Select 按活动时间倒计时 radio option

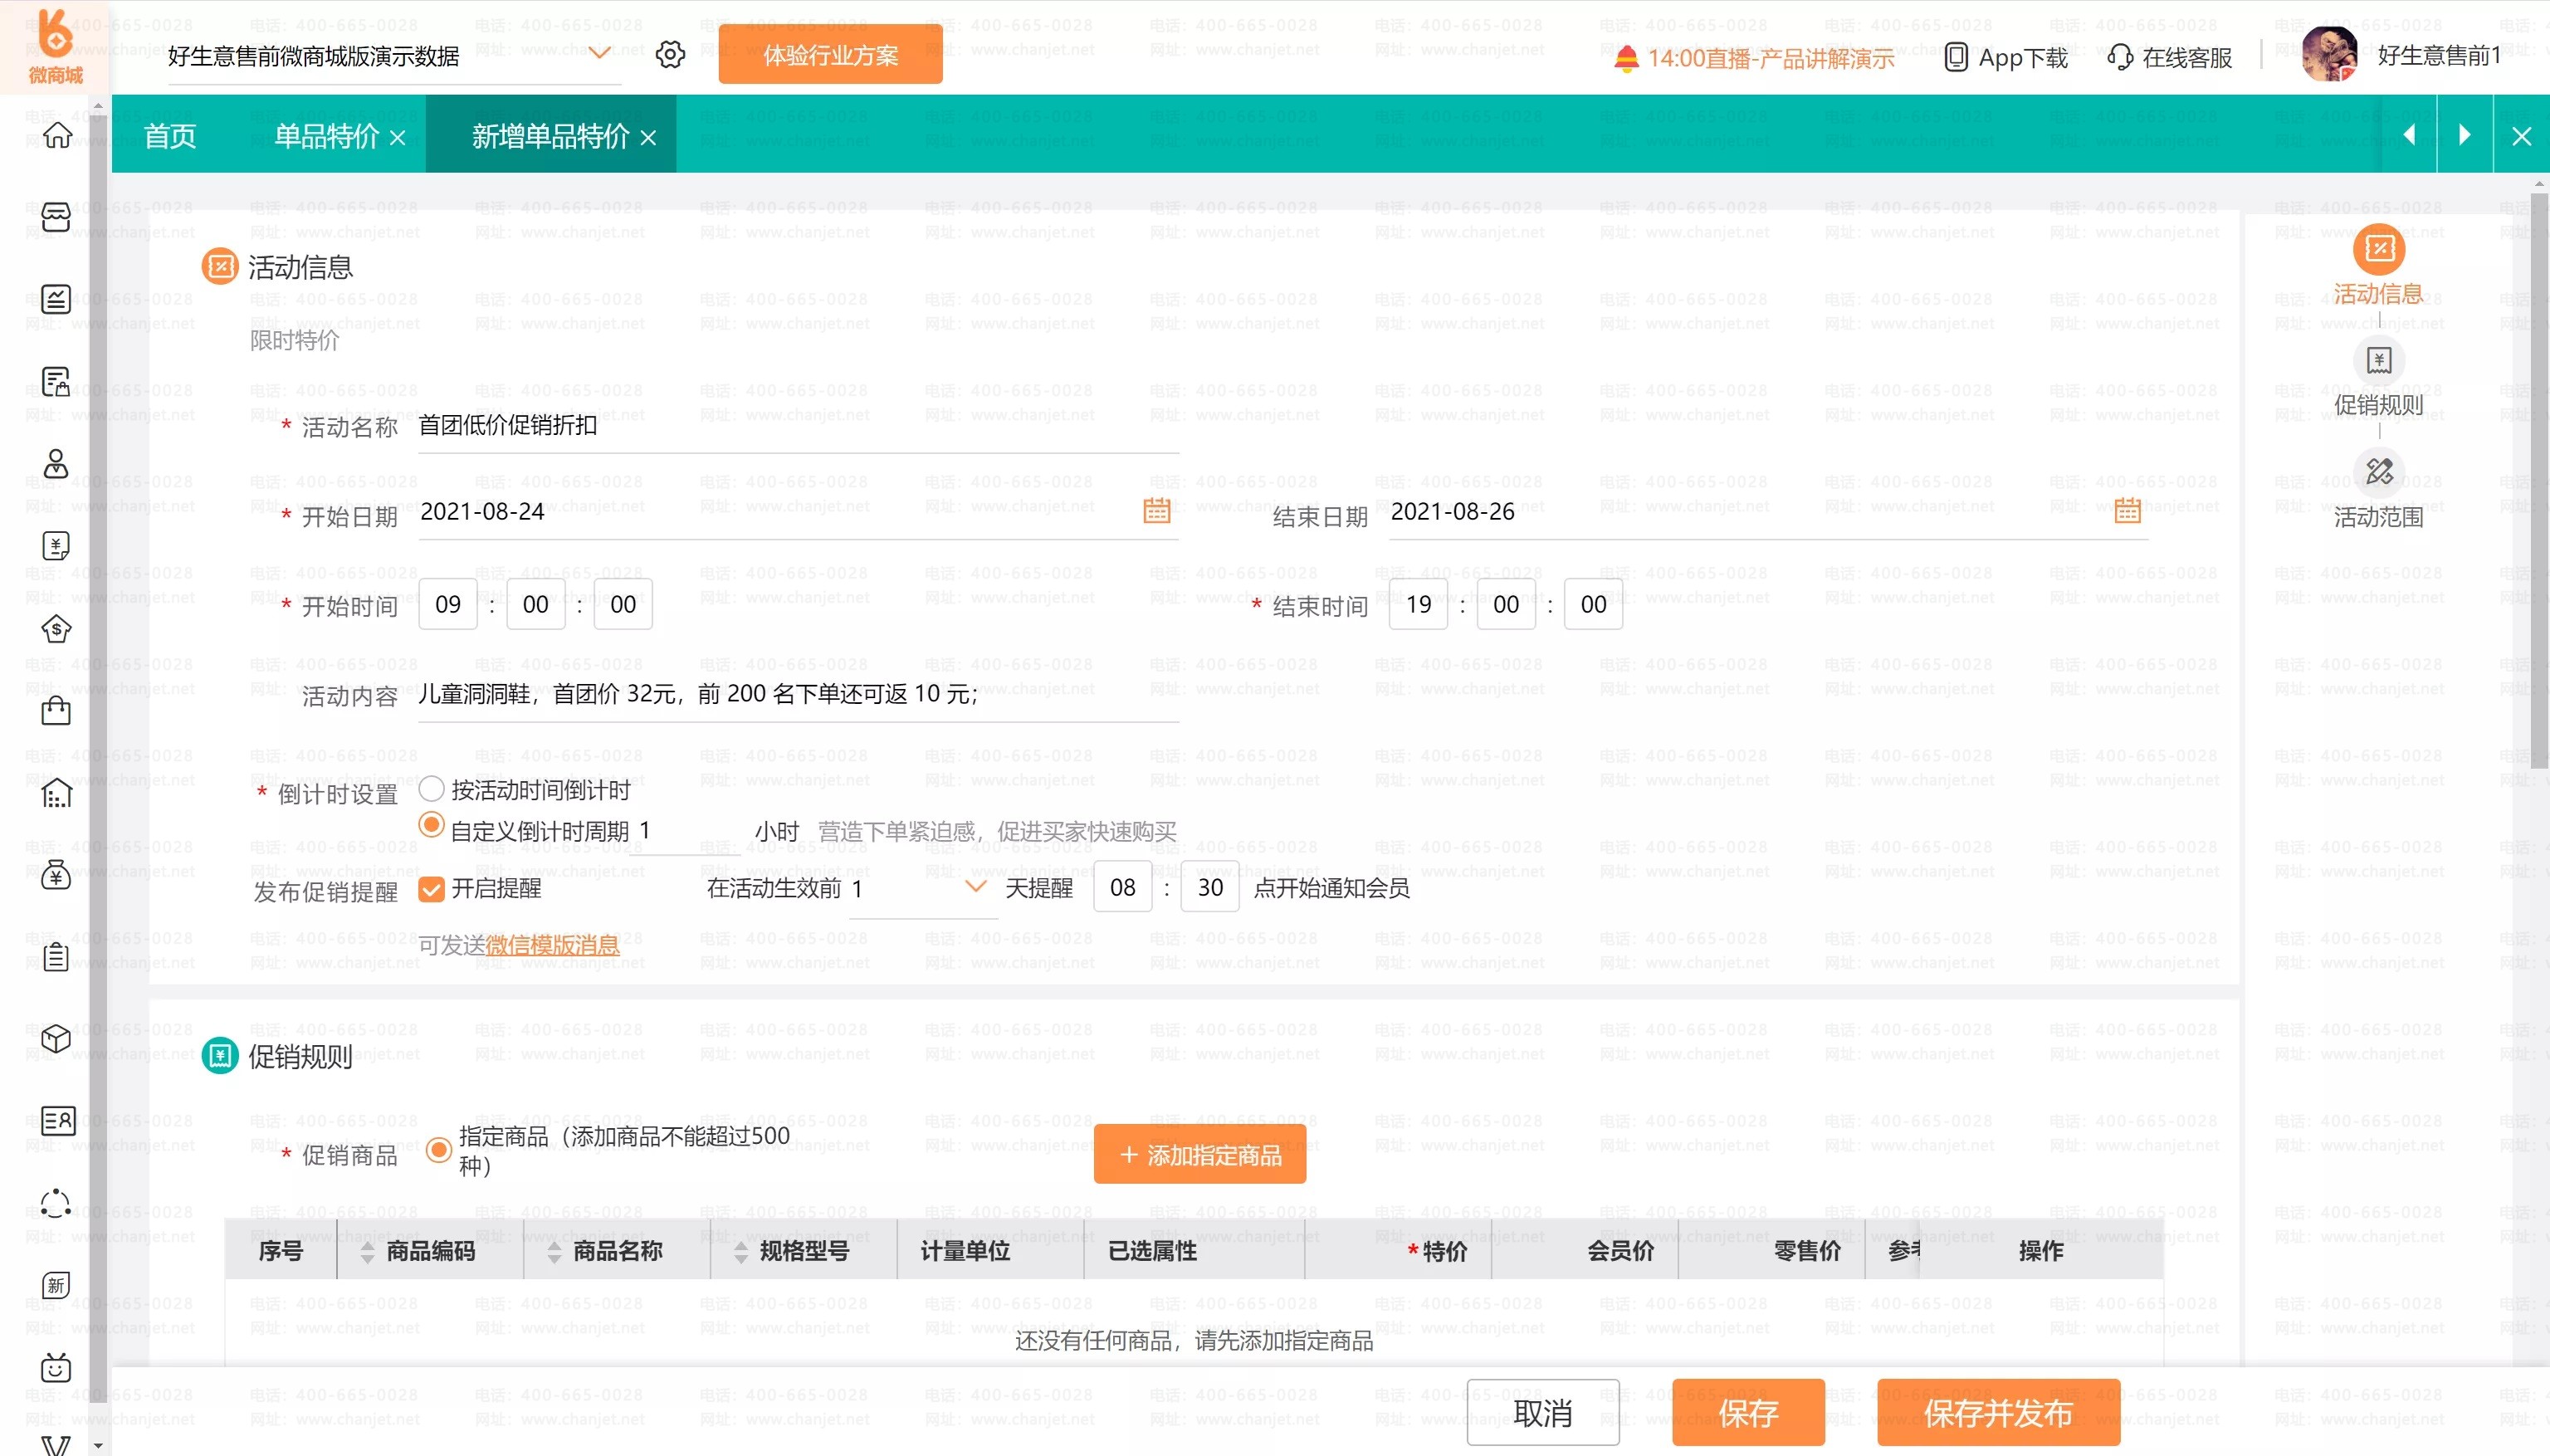coord(431,789)
